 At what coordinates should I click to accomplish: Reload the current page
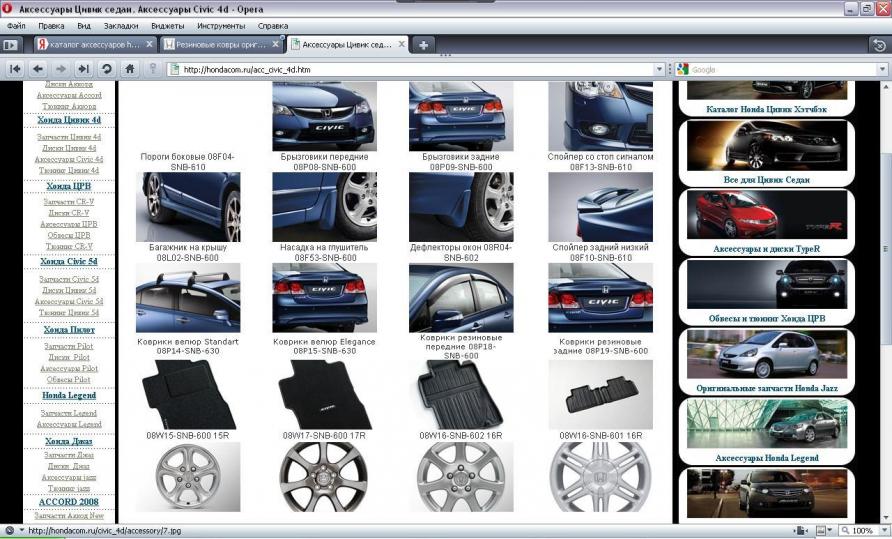click(106, 69)
